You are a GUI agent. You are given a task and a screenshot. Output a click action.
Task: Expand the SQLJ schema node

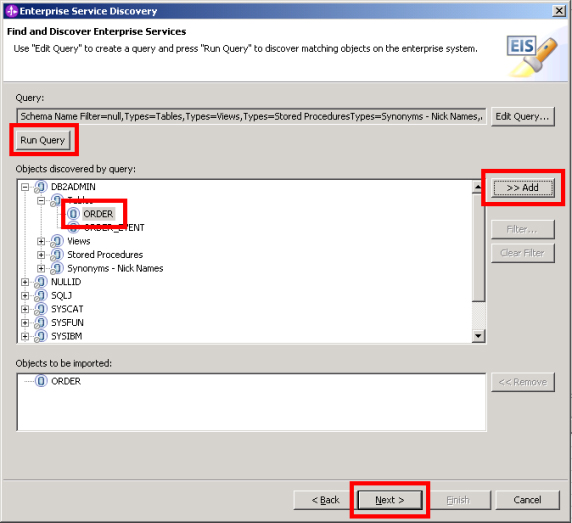click(x=25, y=295)
